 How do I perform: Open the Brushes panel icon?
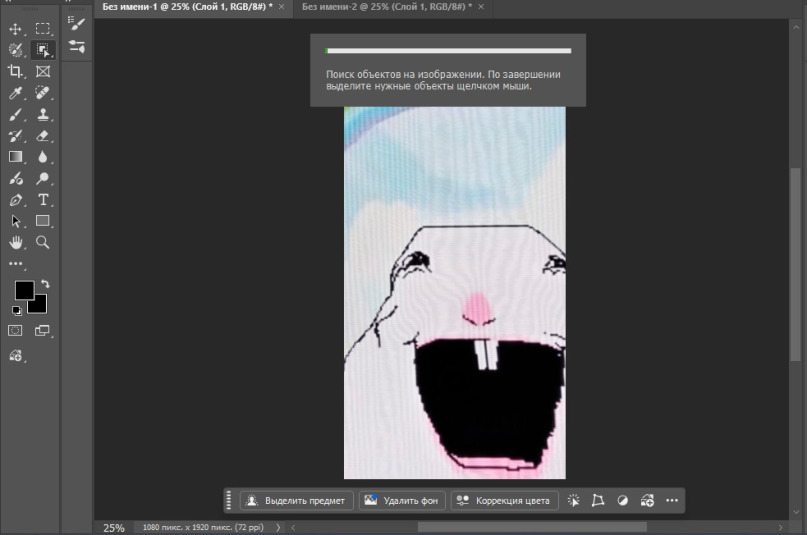click(77, 23)
